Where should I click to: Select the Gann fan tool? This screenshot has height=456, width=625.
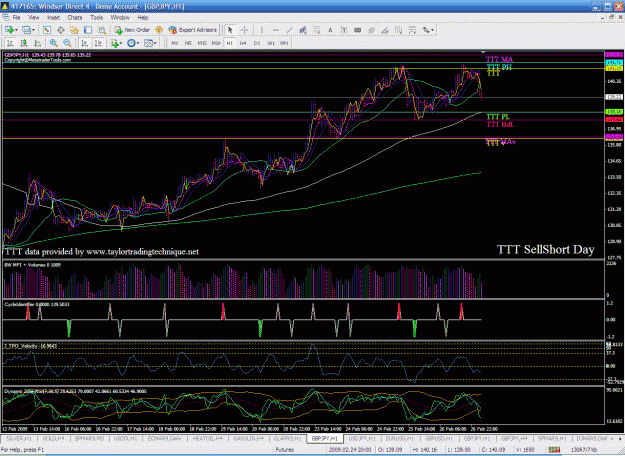coord(385,30)
